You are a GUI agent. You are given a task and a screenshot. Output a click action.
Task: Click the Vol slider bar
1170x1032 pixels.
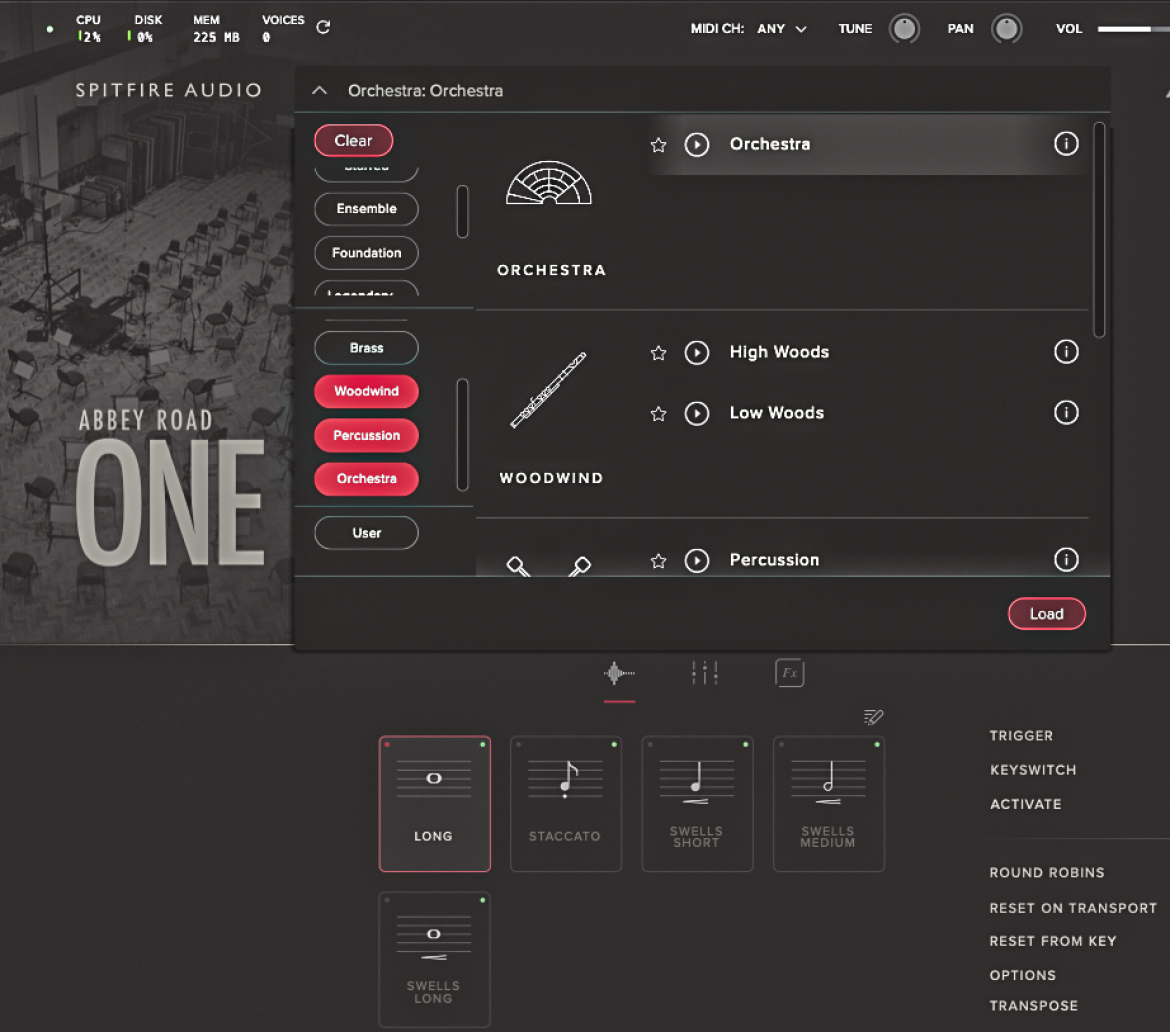pyautogui.click(x=1133, y=29)
